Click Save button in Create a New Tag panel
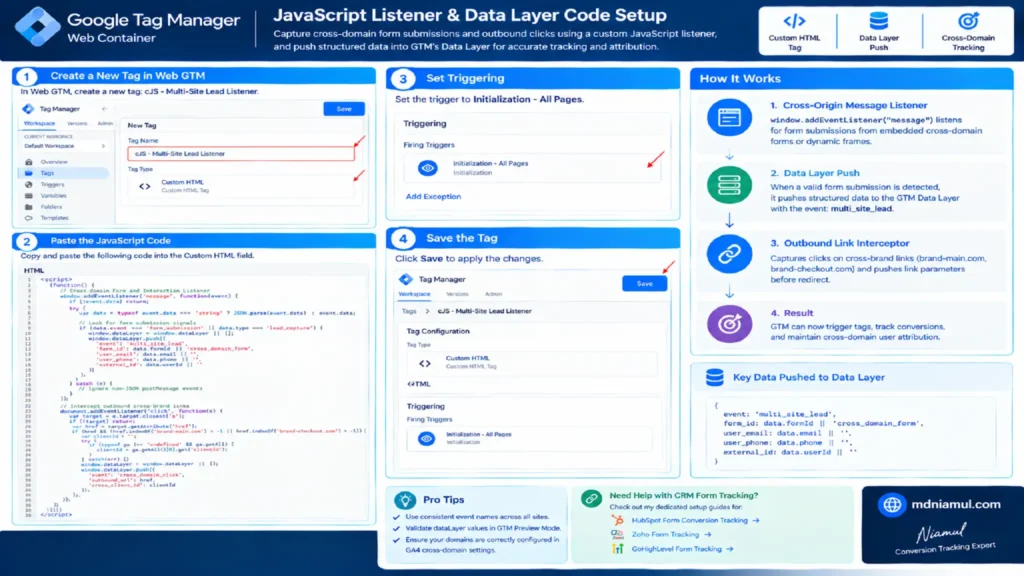The image size is (1024, 576). 344,109
